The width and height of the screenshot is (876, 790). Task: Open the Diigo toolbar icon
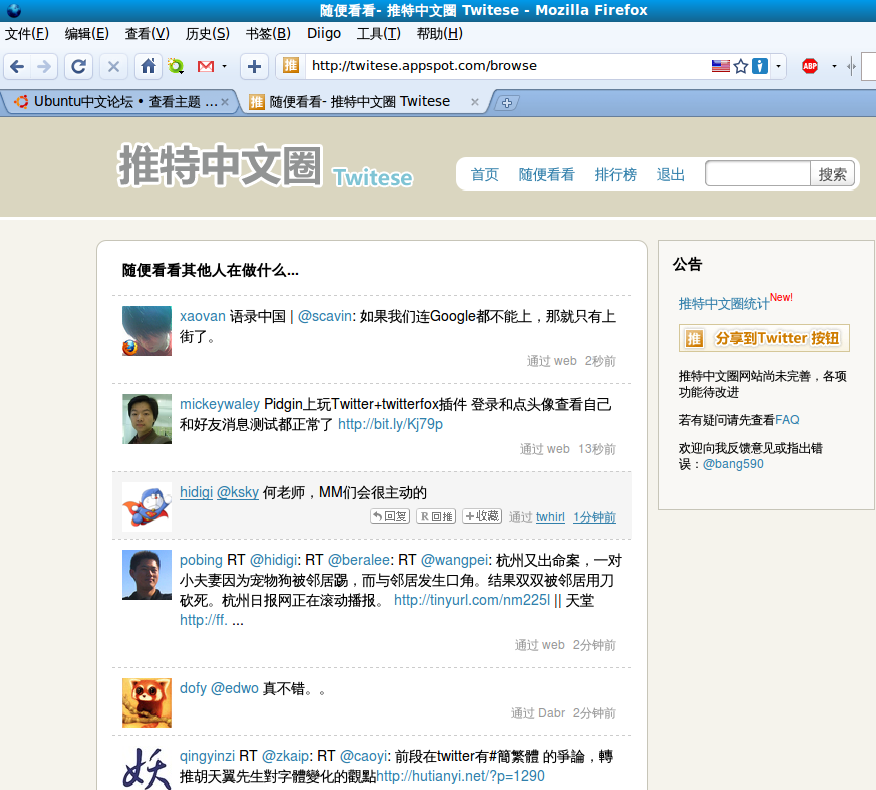(x=176, y=66)
